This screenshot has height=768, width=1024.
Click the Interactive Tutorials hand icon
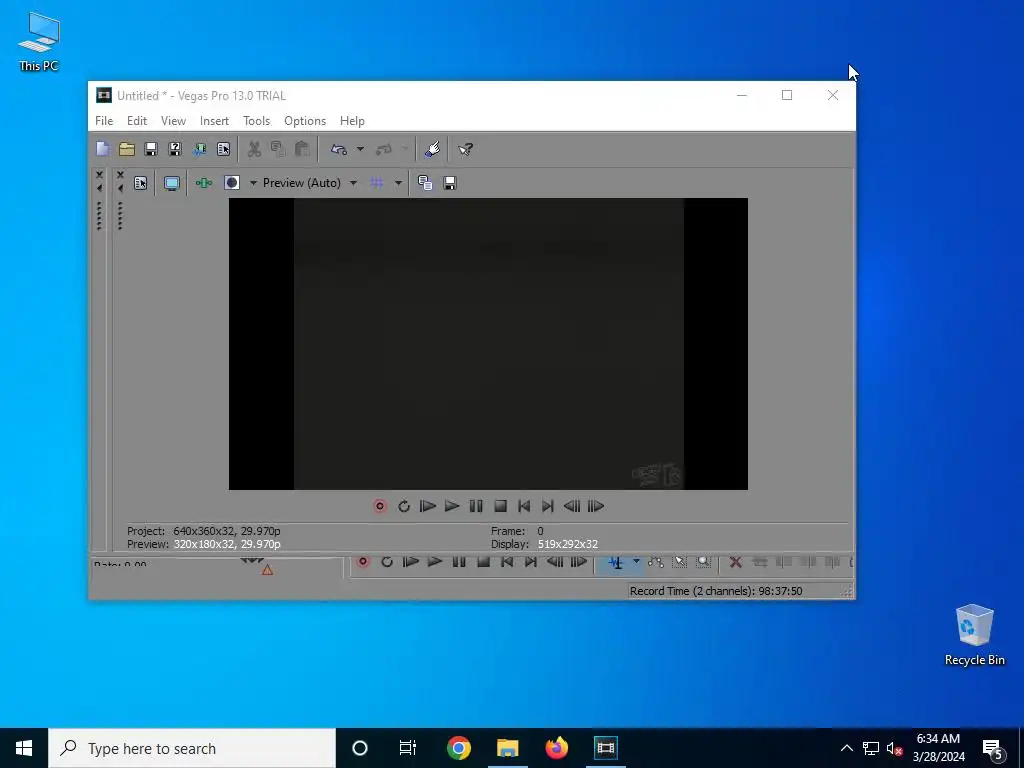point(432,149)
